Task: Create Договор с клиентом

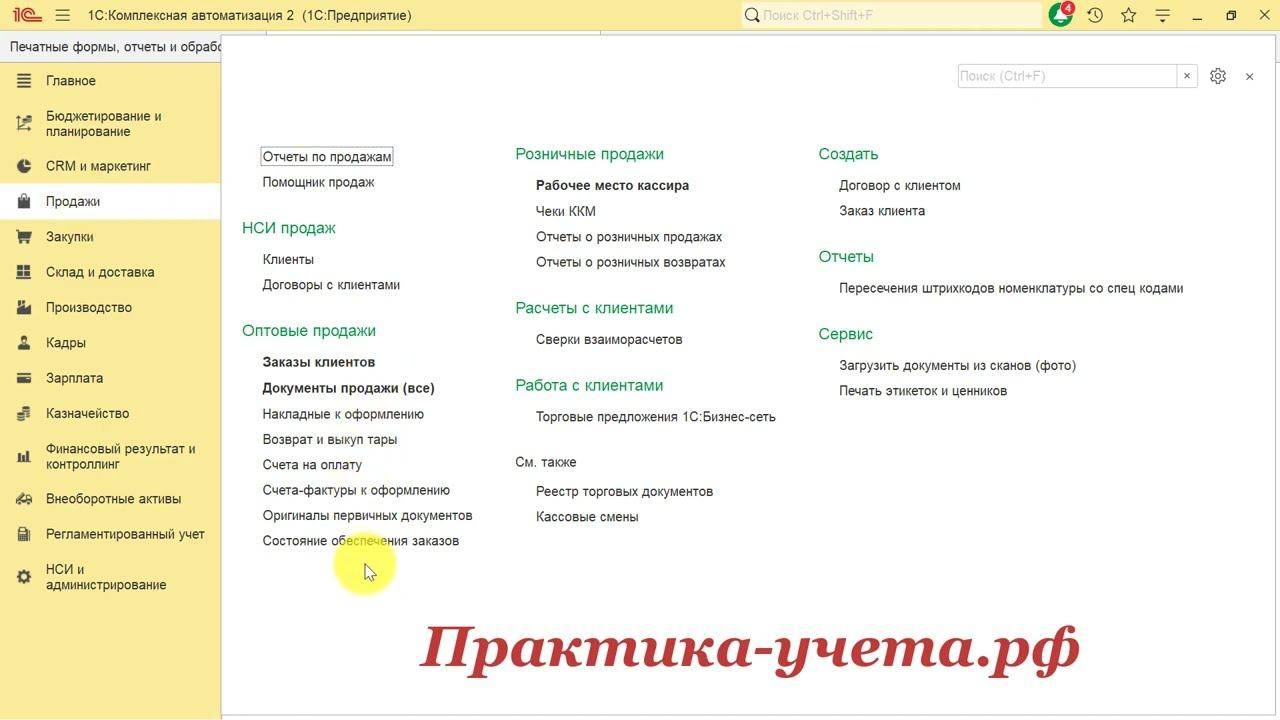Action: (900, 185)
